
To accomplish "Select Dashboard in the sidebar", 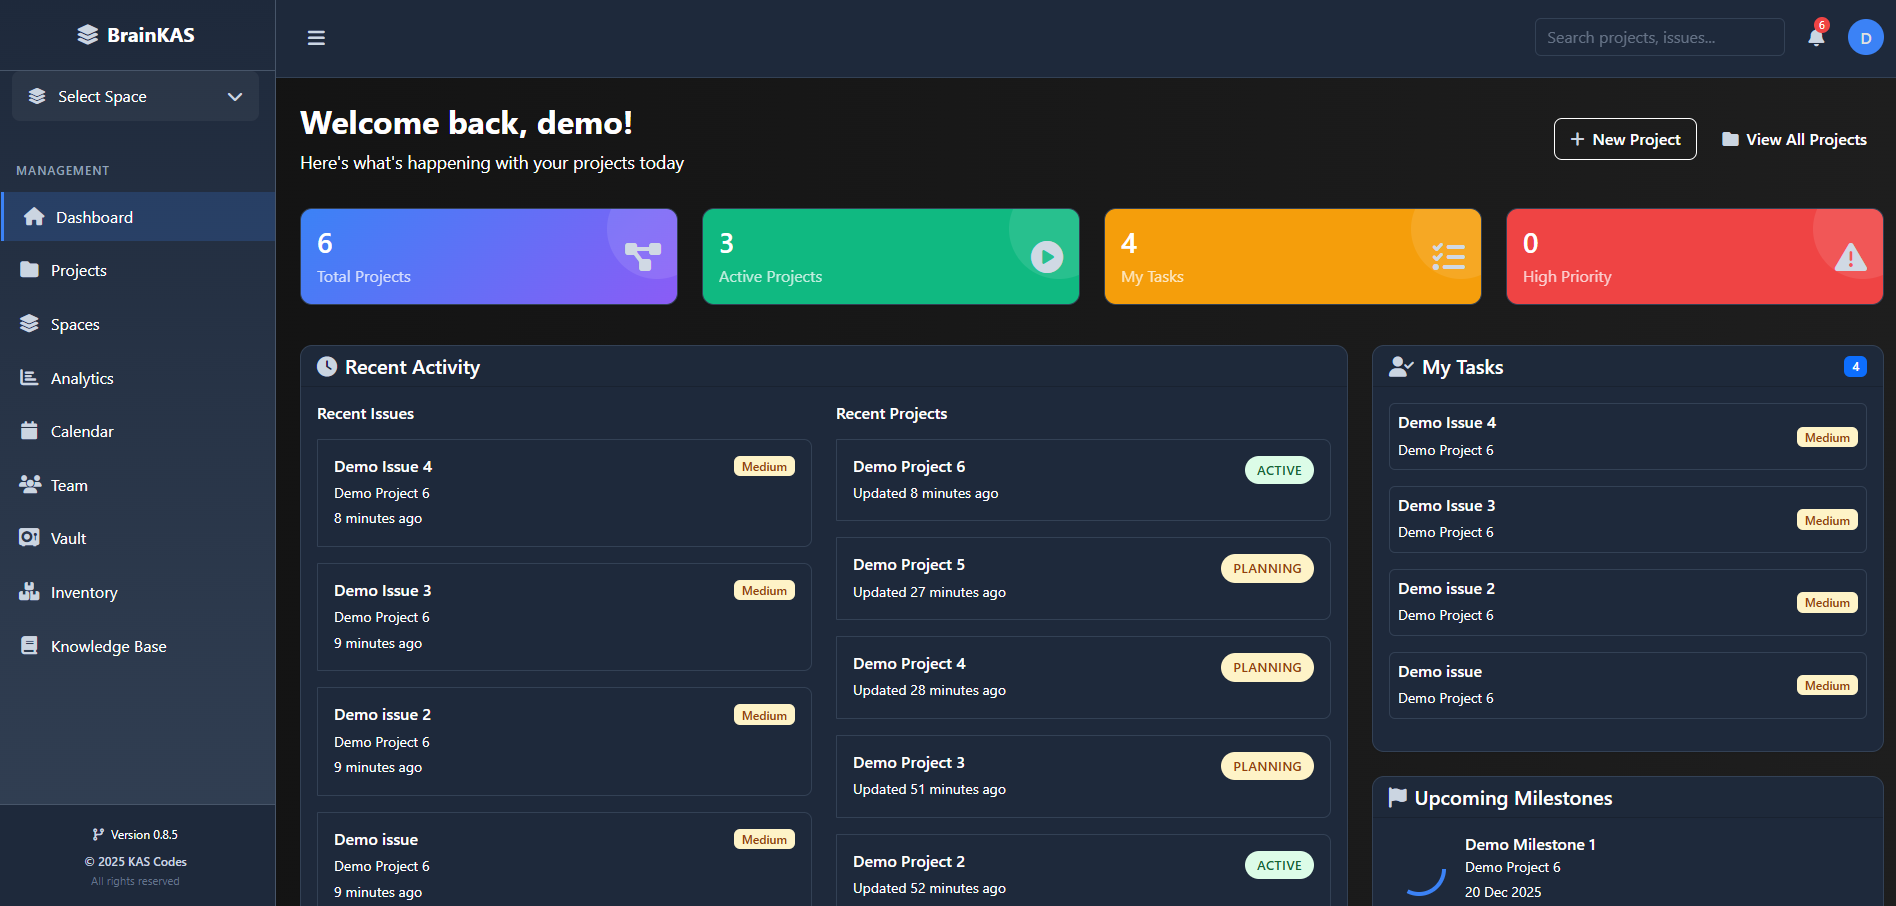I will tap(93, 217).
